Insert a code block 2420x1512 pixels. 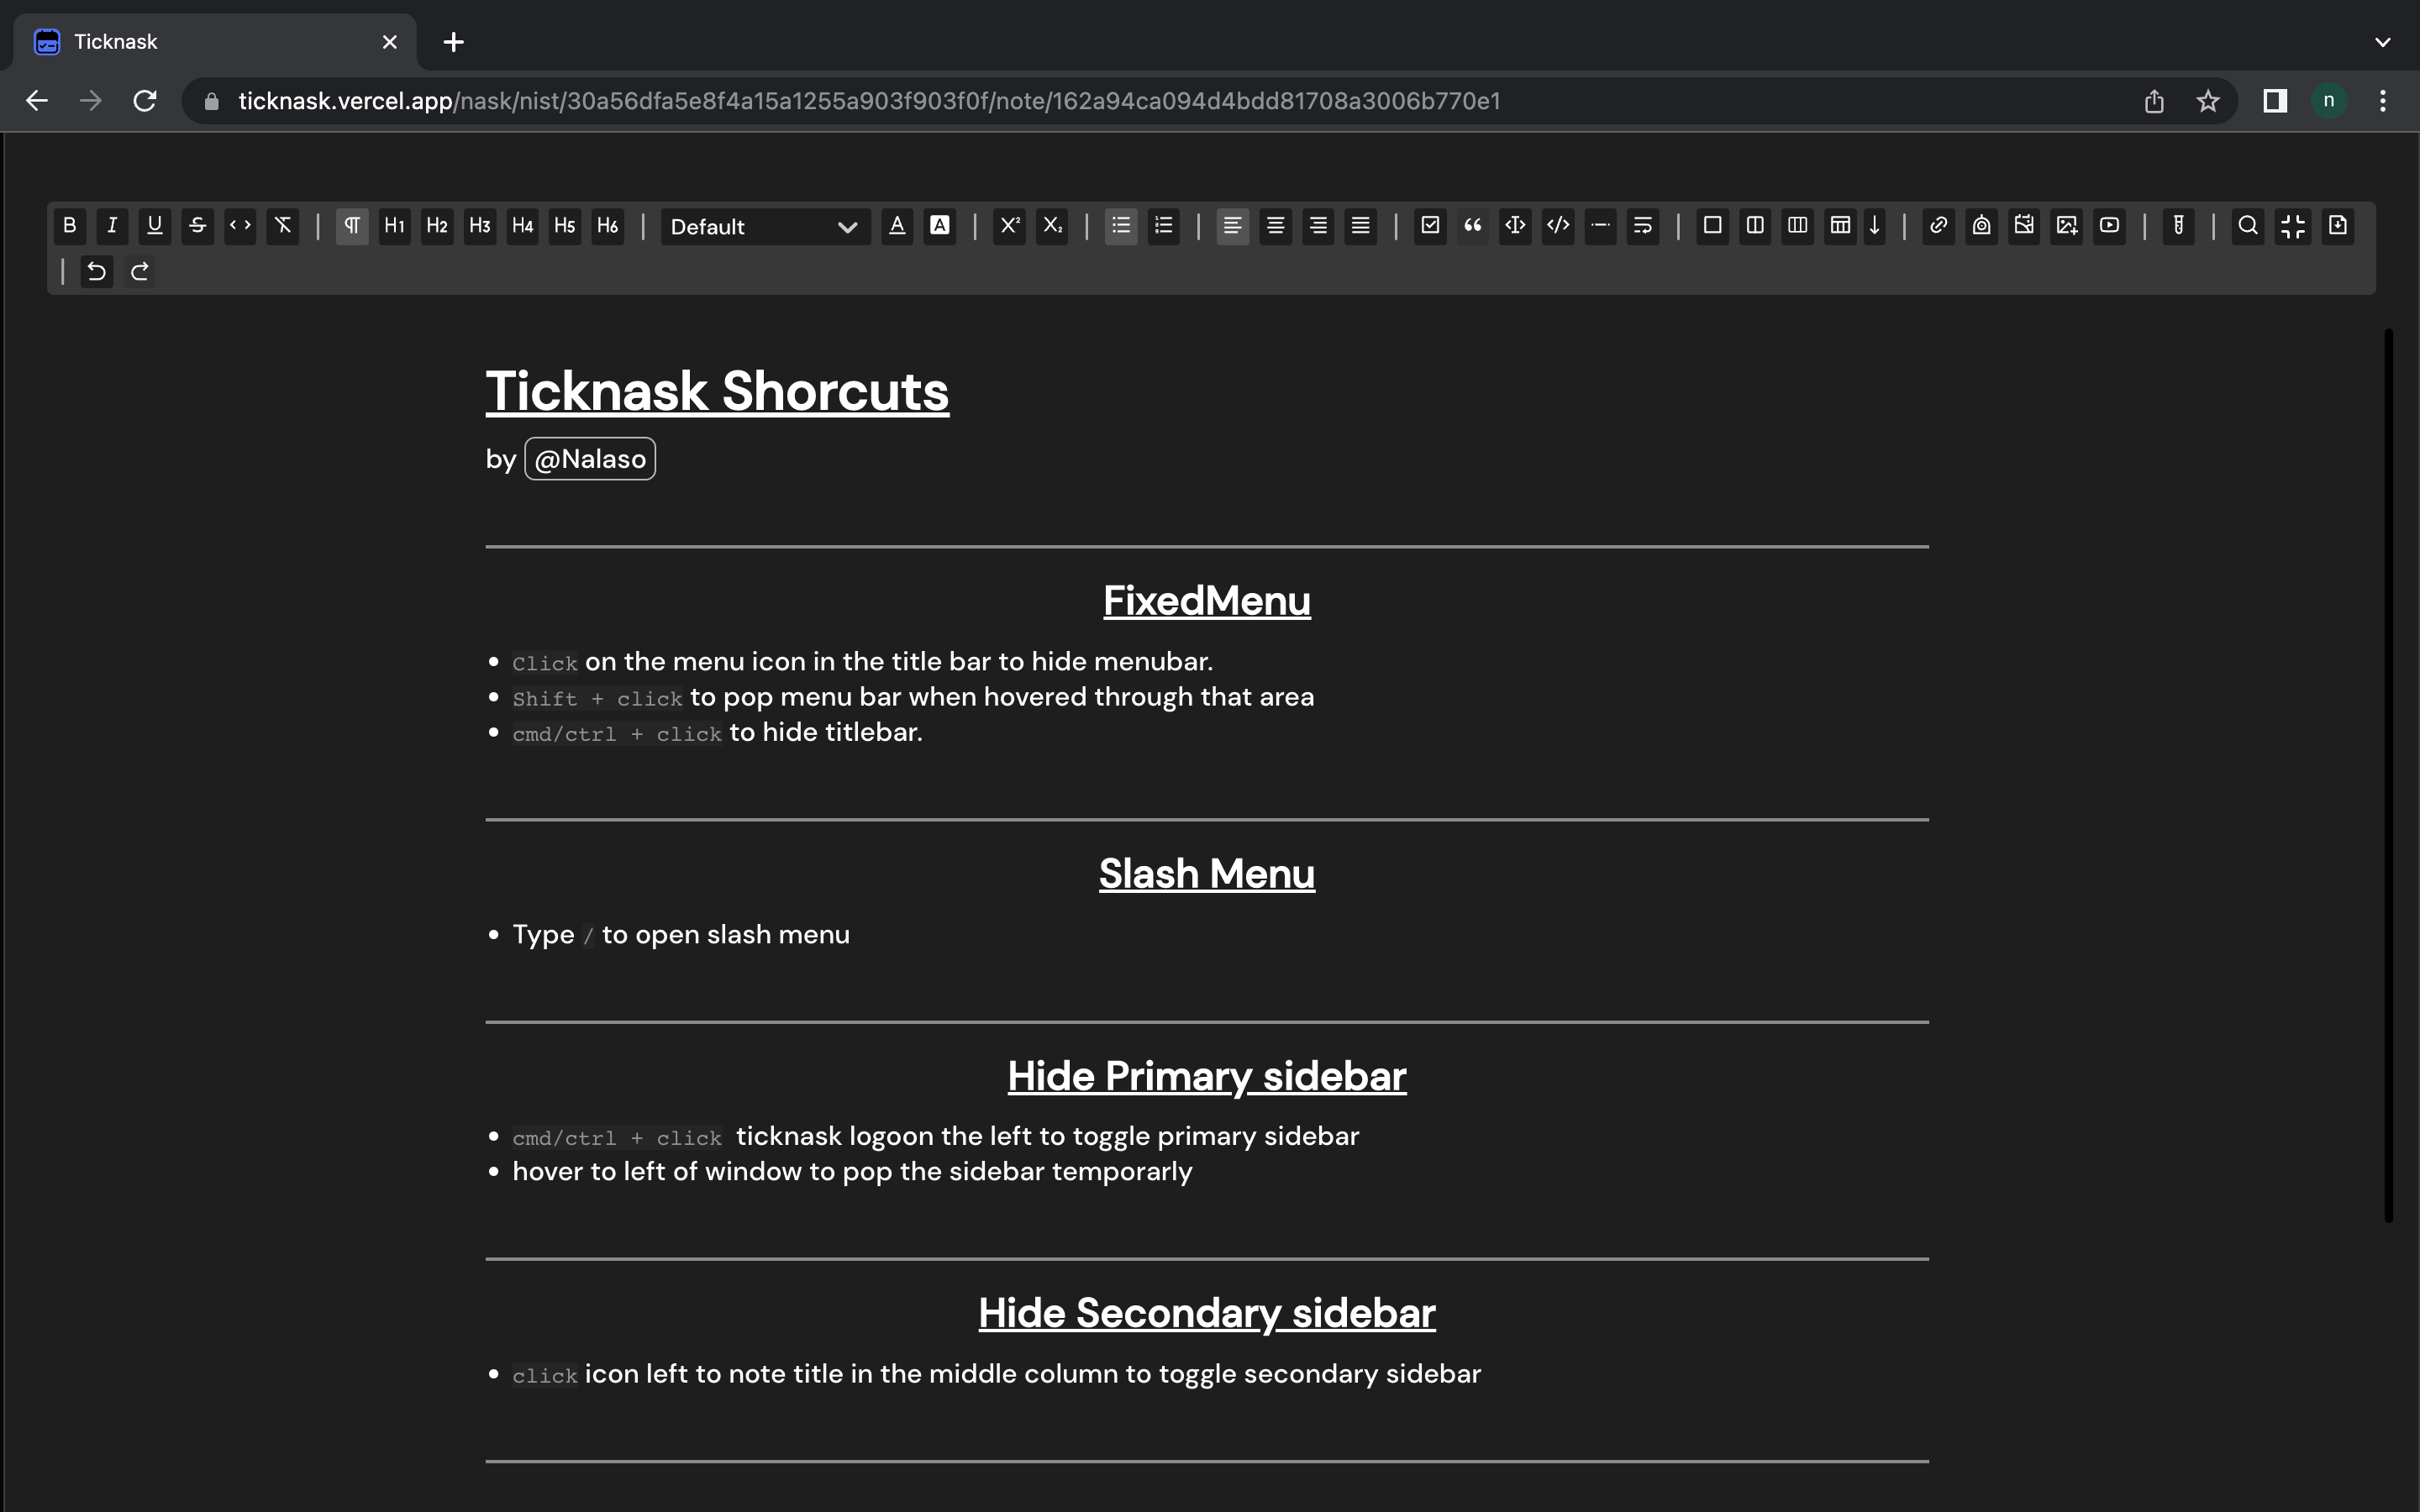click(1558, 225)
